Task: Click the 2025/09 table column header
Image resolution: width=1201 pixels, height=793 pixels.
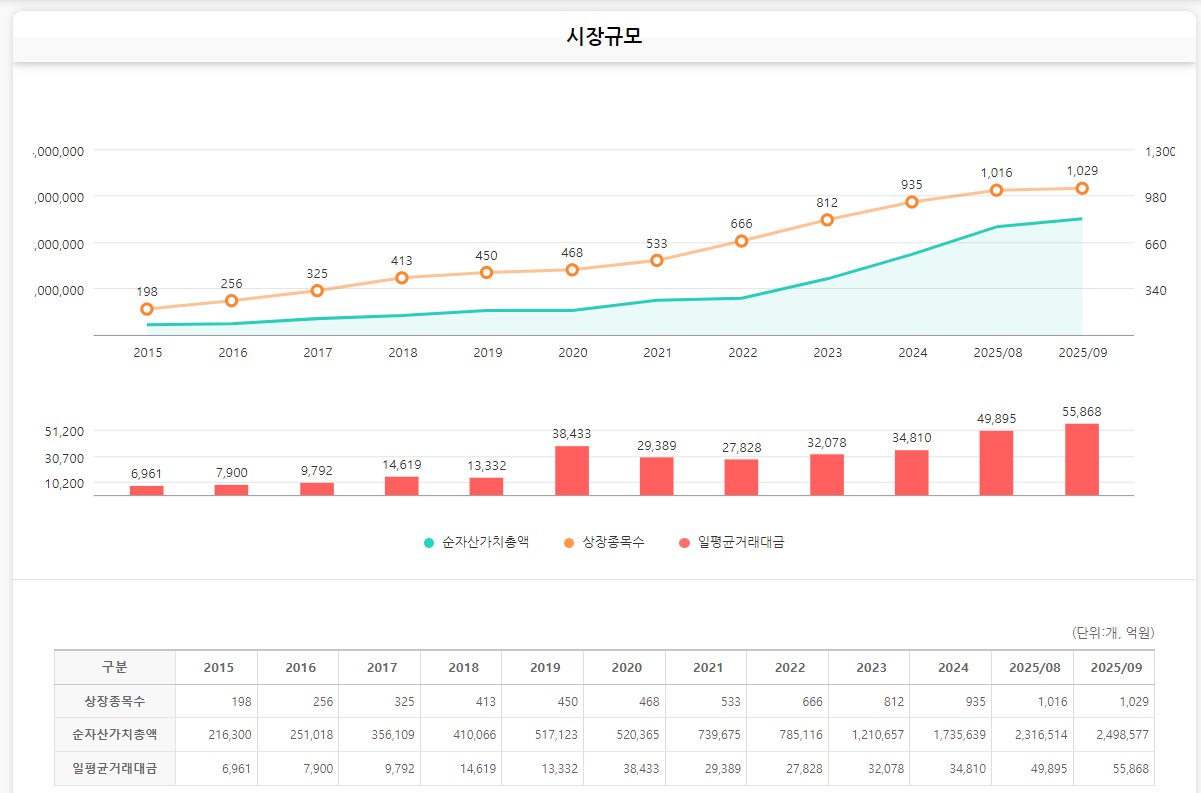Action: click(1114, 667)
